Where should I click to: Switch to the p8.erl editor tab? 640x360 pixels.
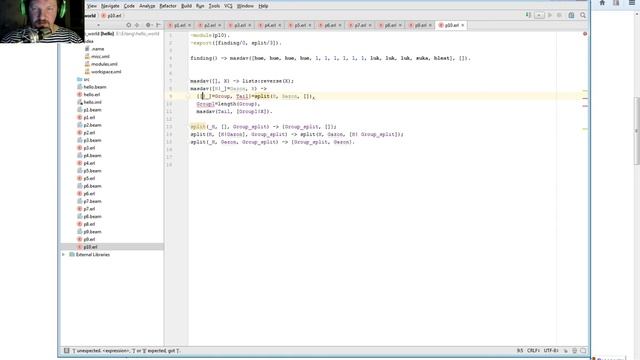click(x=390, y=25)
